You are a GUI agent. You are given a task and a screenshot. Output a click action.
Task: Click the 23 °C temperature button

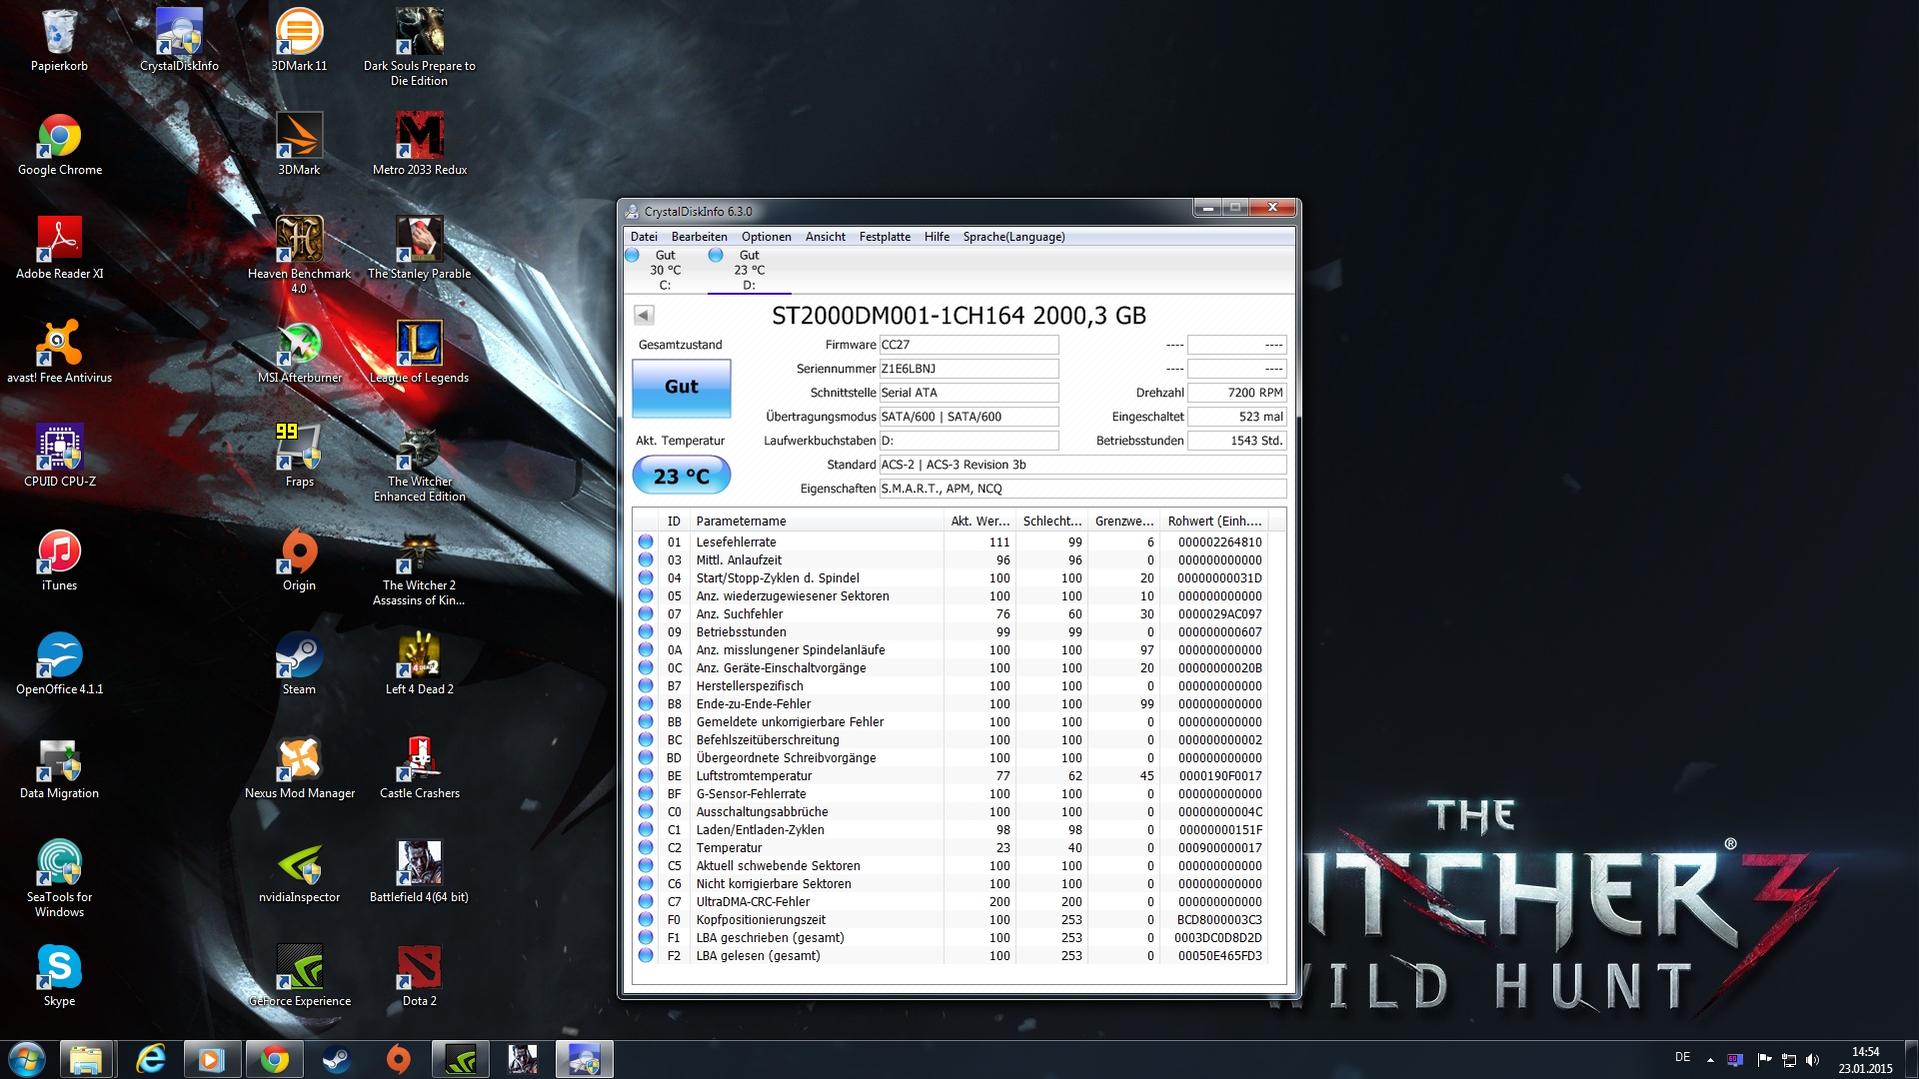(x=681, y=475)
